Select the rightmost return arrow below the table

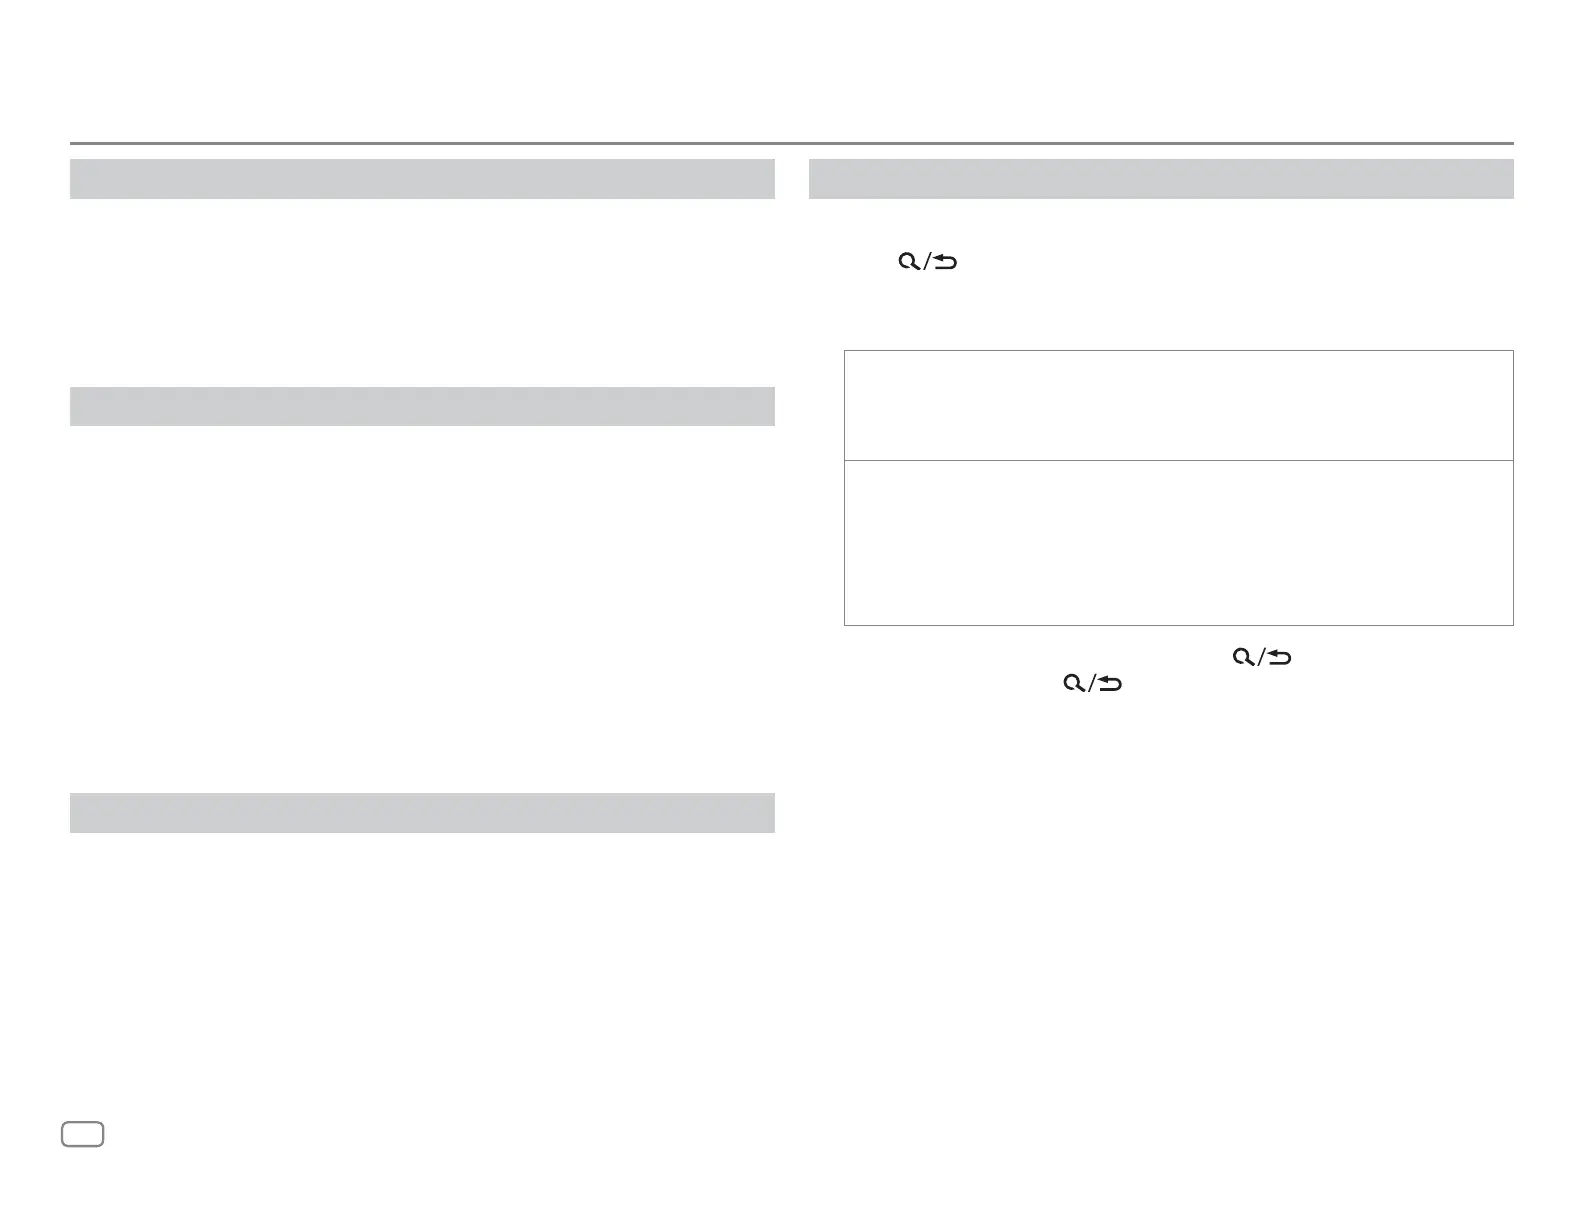click(x=1279, y=657)
